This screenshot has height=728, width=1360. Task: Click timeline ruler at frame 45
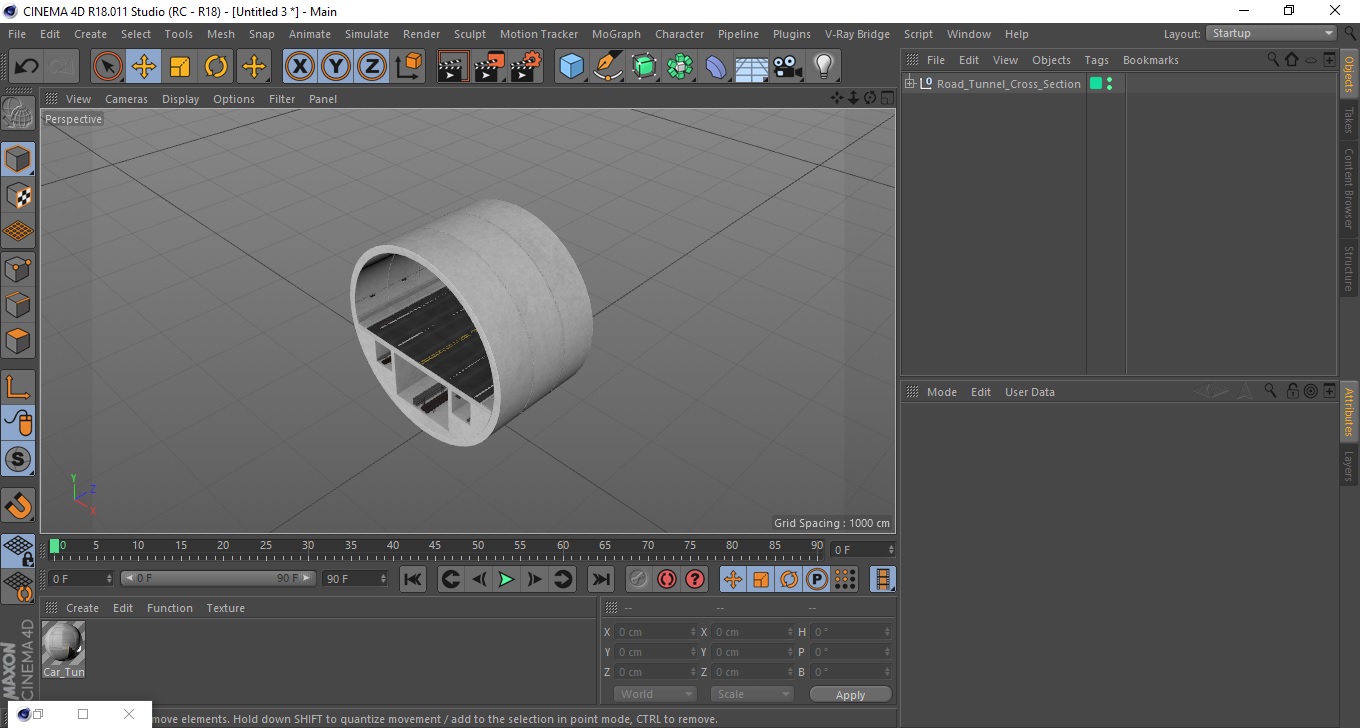(436, 546)
